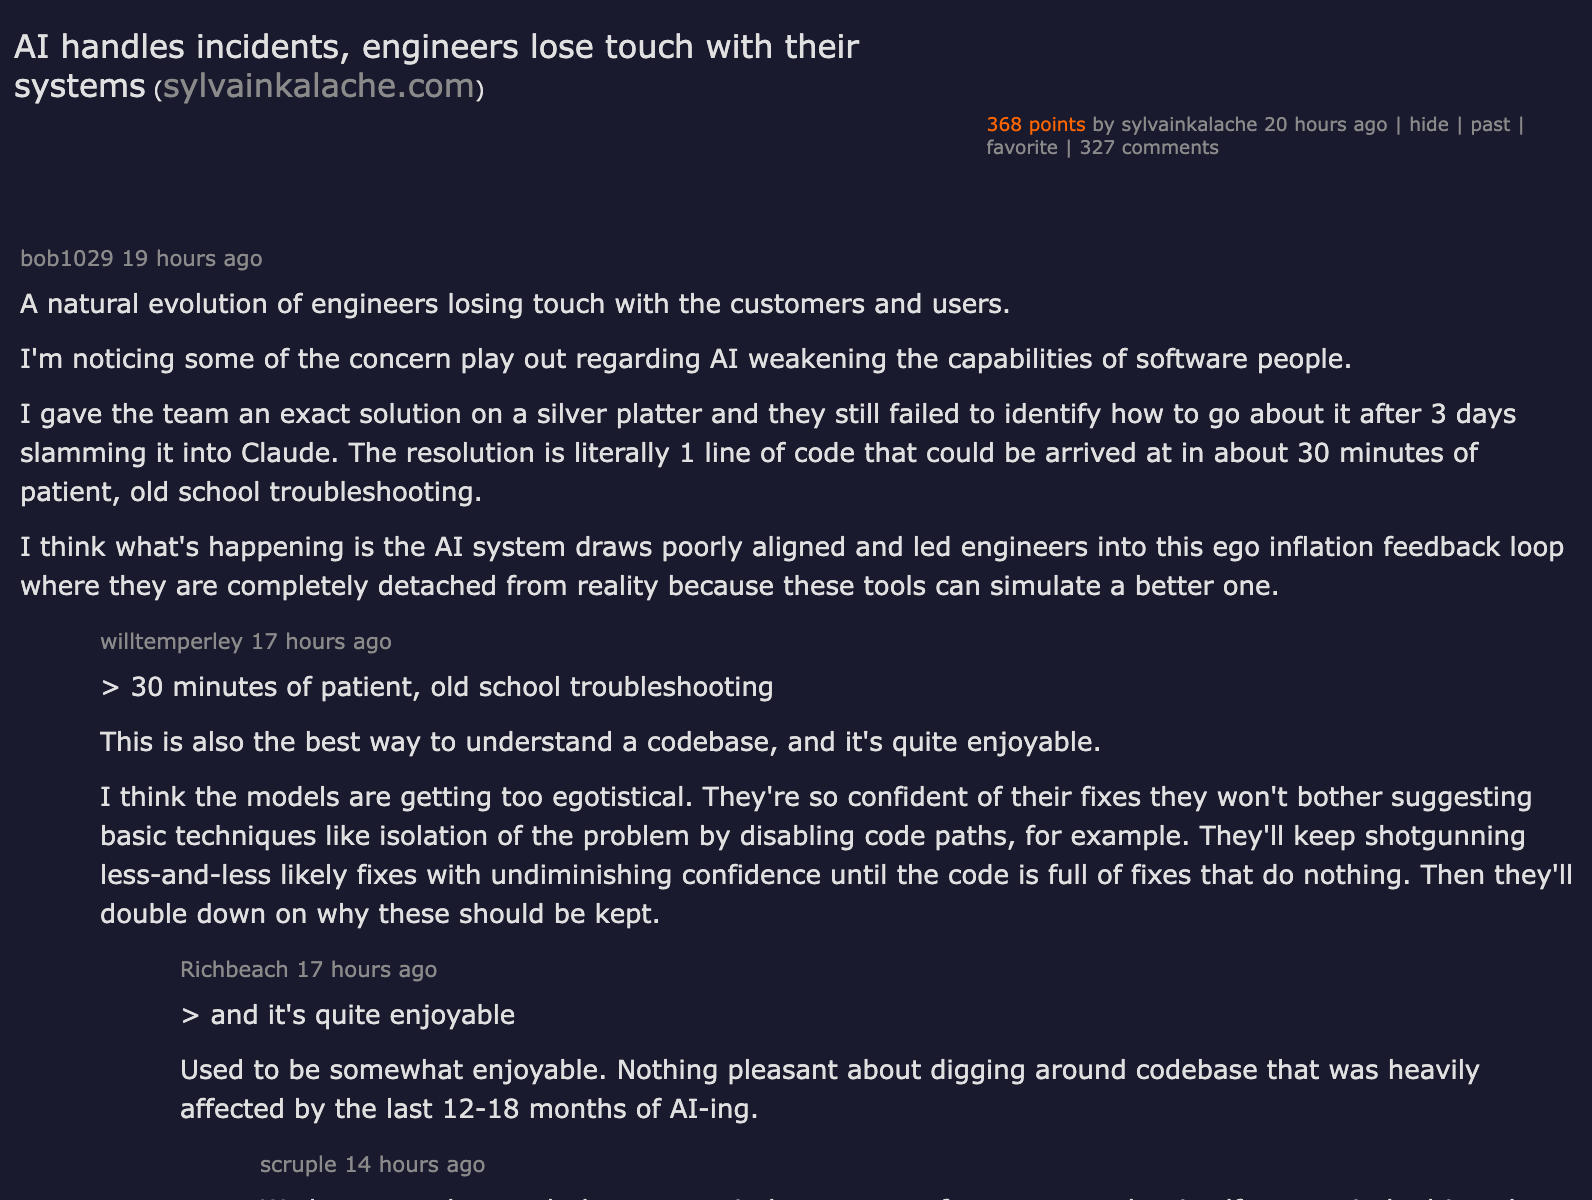View Richbeach's user profile
Image resolution: width=1592 pixels, height=1200 pixels.
(234, 969)
